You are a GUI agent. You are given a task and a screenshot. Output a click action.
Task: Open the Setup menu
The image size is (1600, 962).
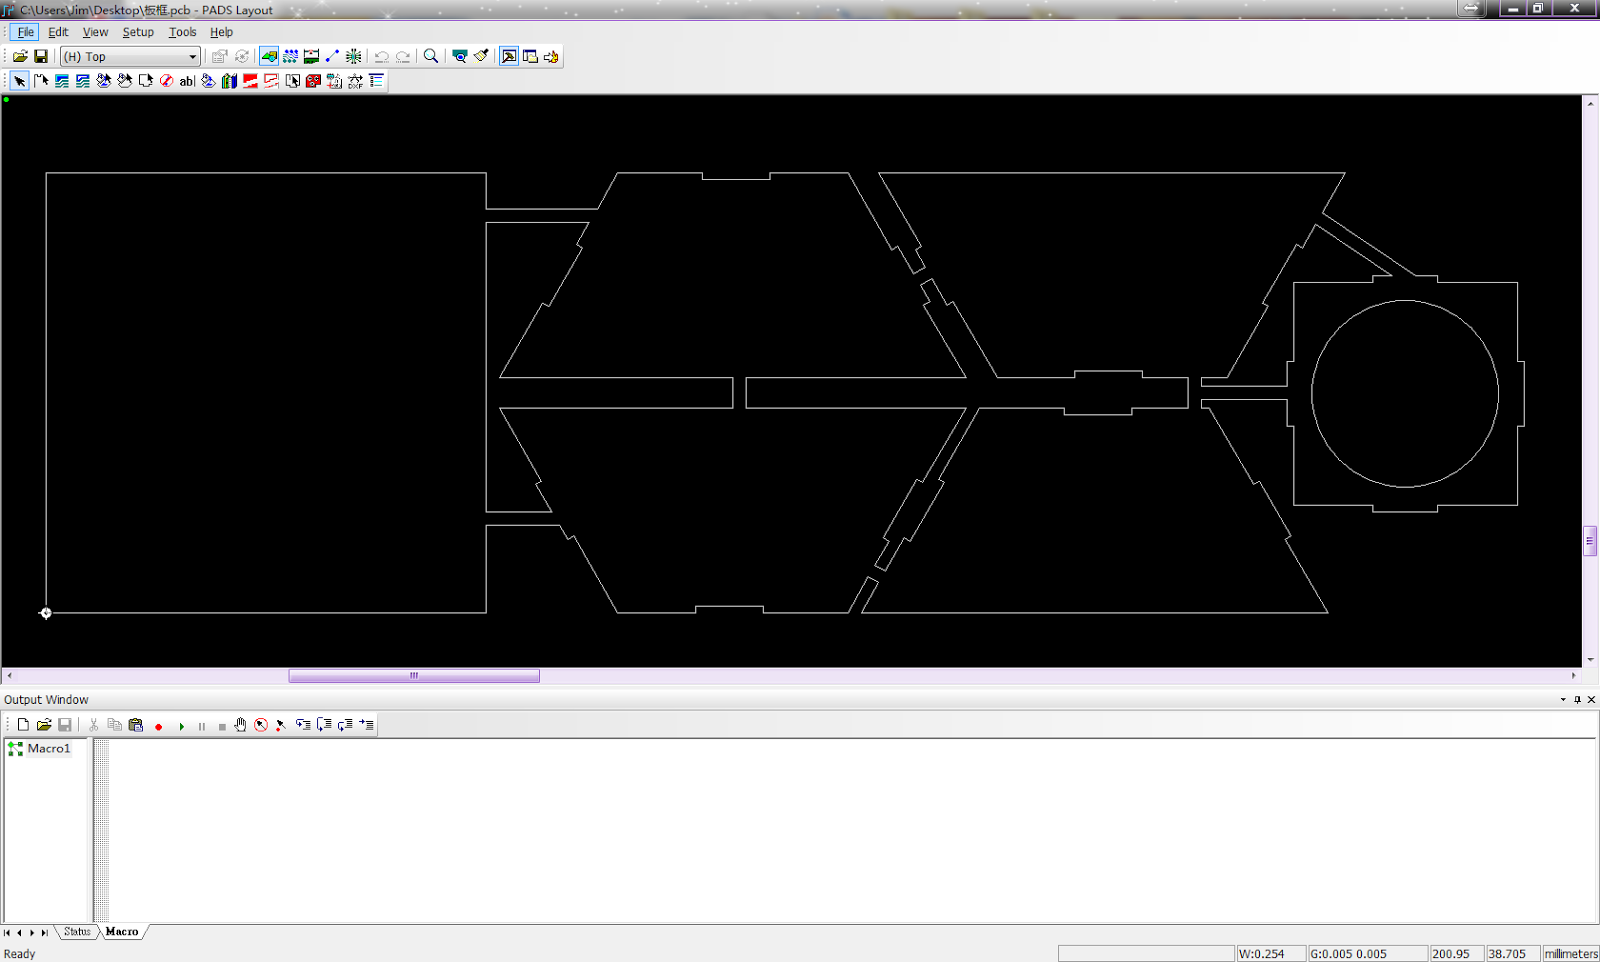click(138, 32)
